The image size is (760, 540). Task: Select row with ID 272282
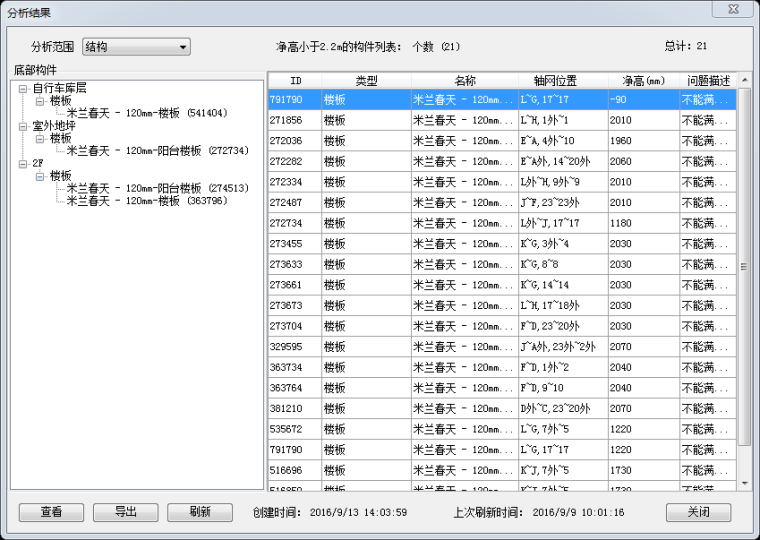(502, 161)
